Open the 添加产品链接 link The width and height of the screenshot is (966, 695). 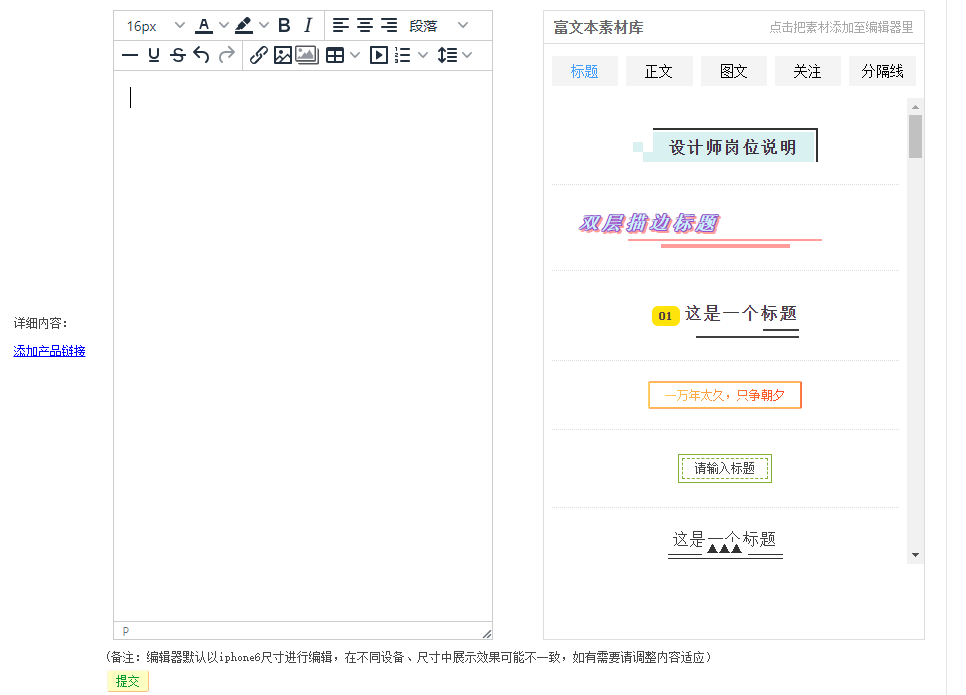[x=49, y=351]
